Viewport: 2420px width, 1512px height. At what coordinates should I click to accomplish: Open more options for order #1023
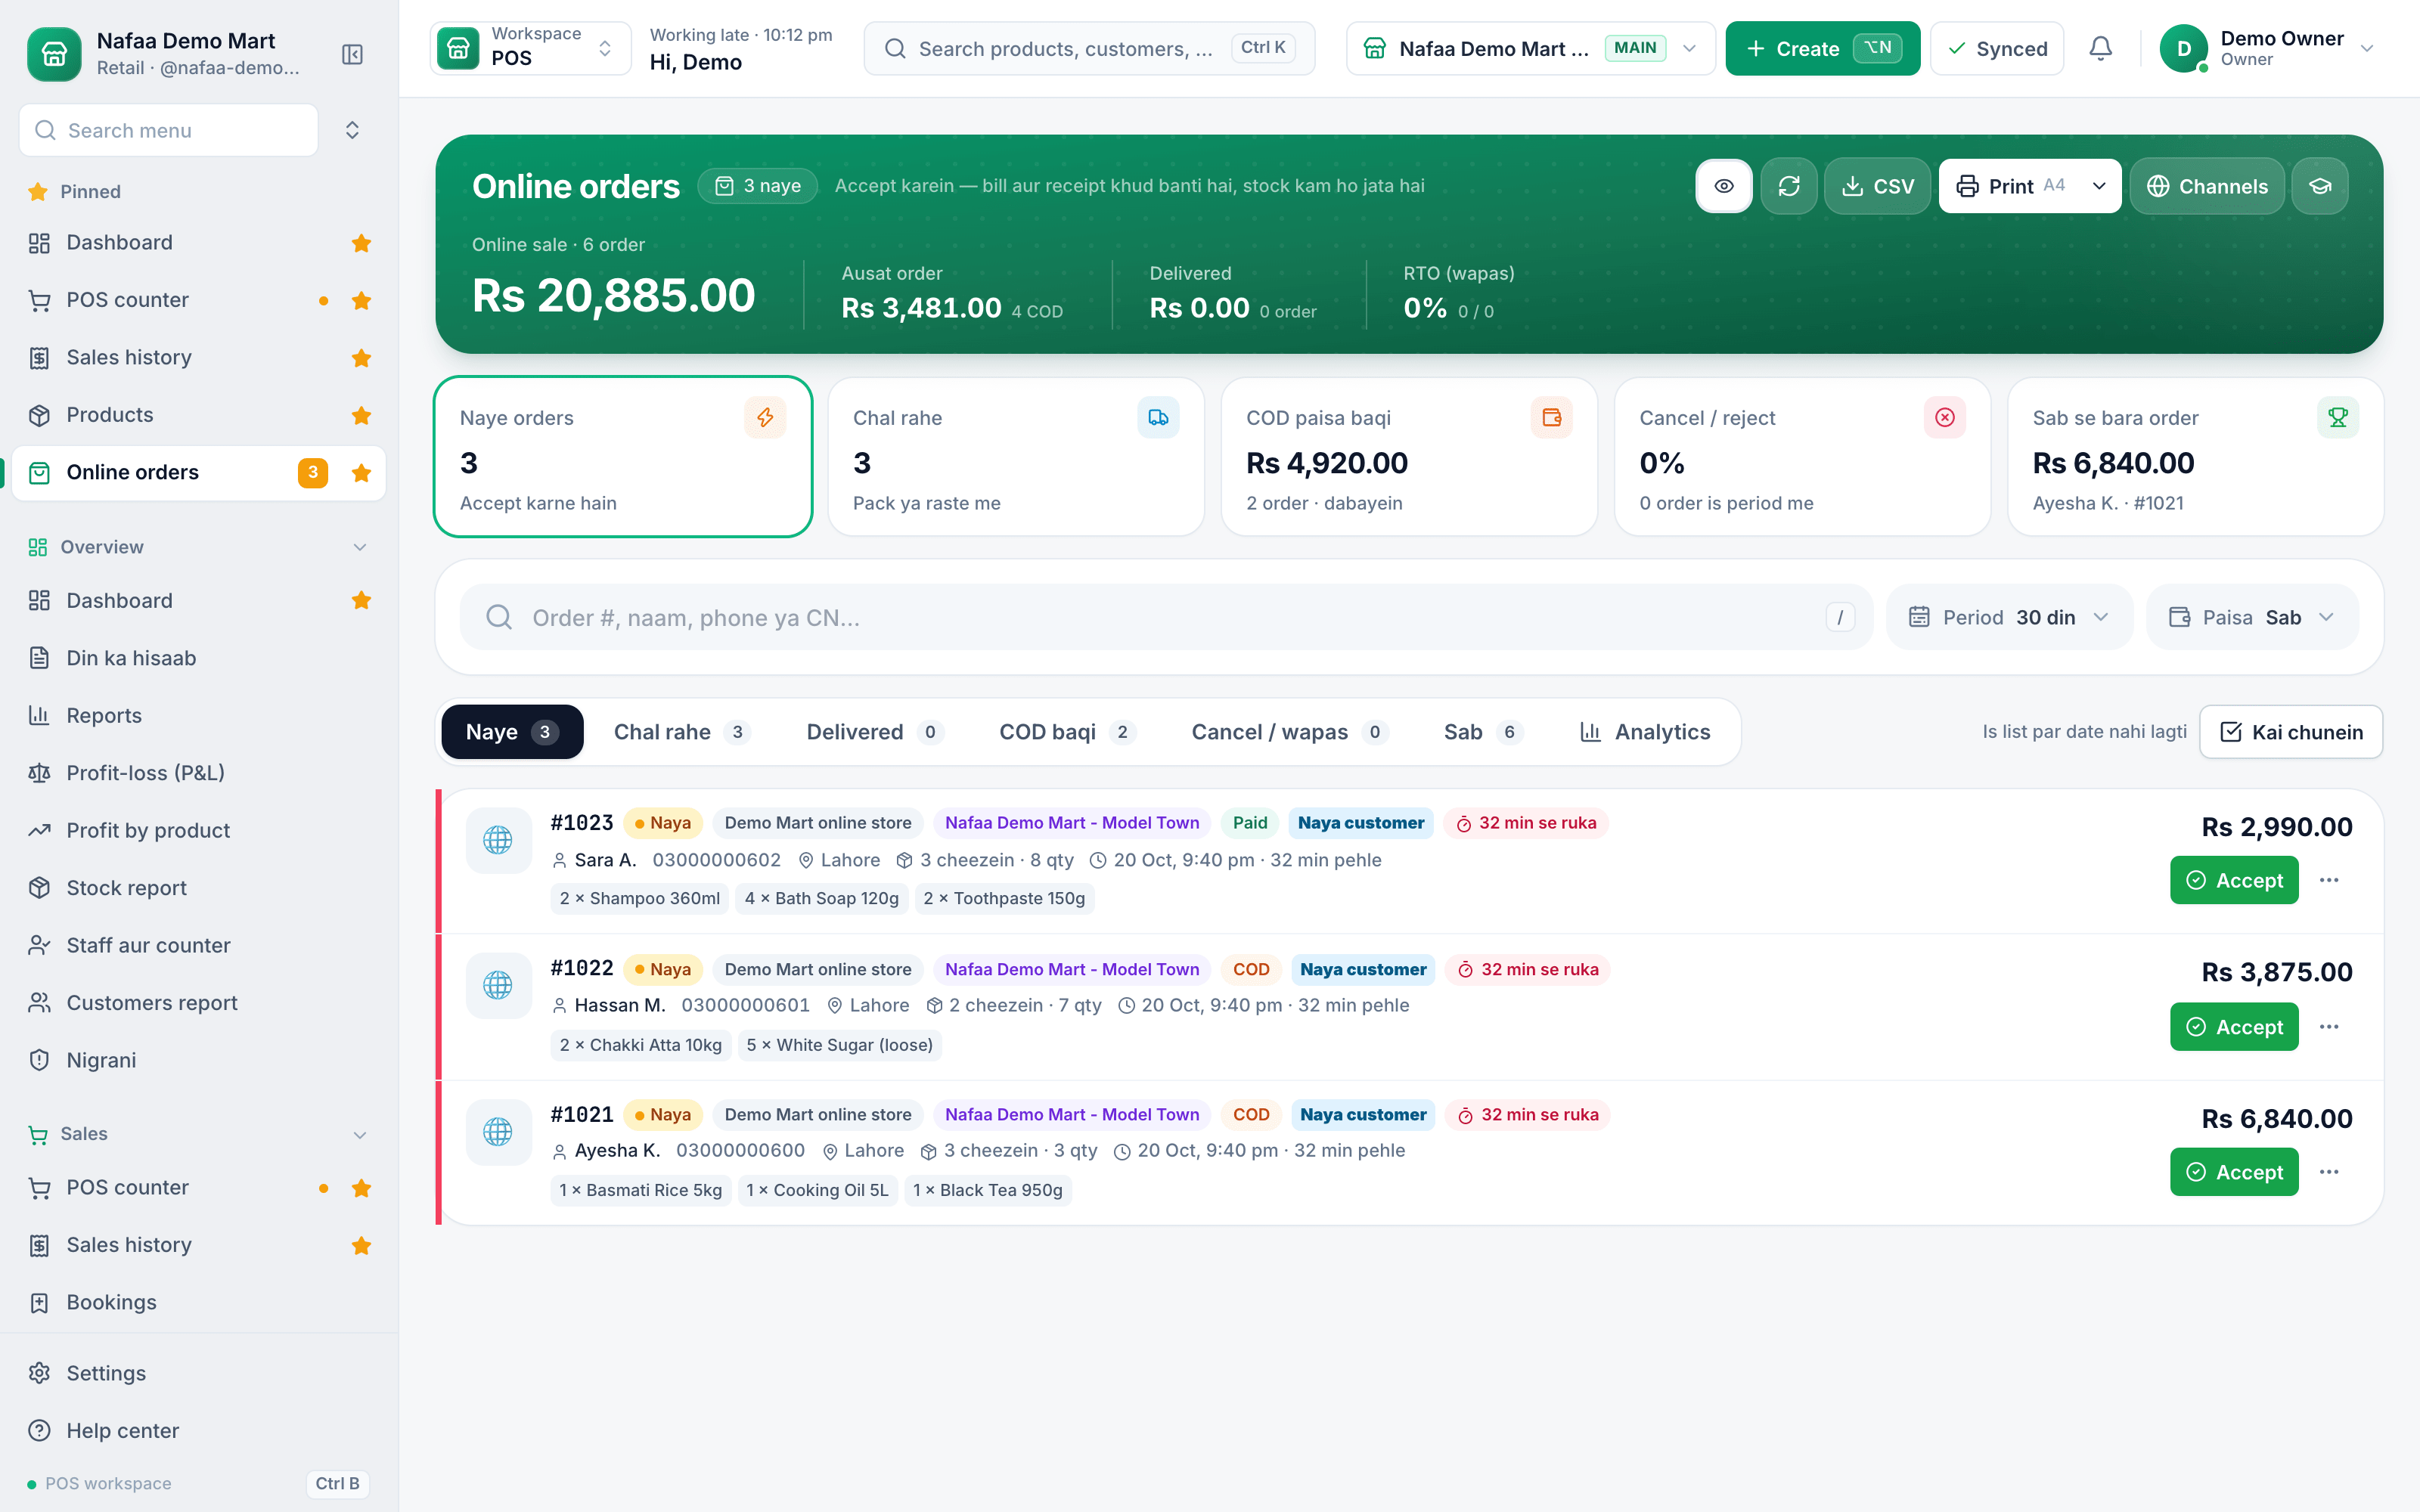click(x=2329, y=880)
